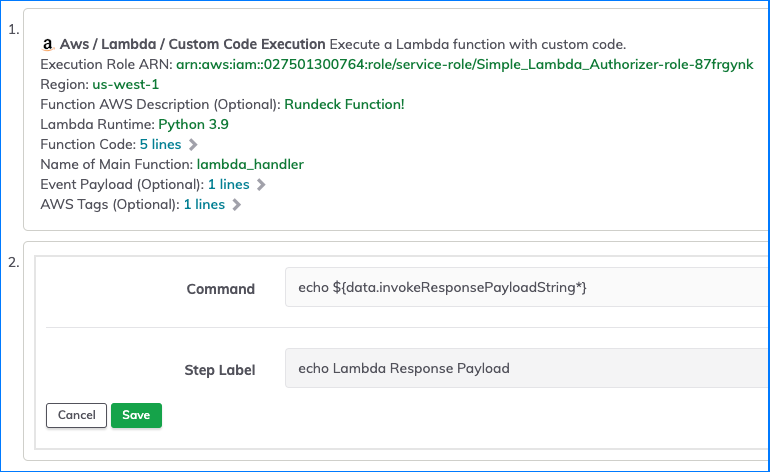Expand the AWS Tags chevron

coord(237,205)
